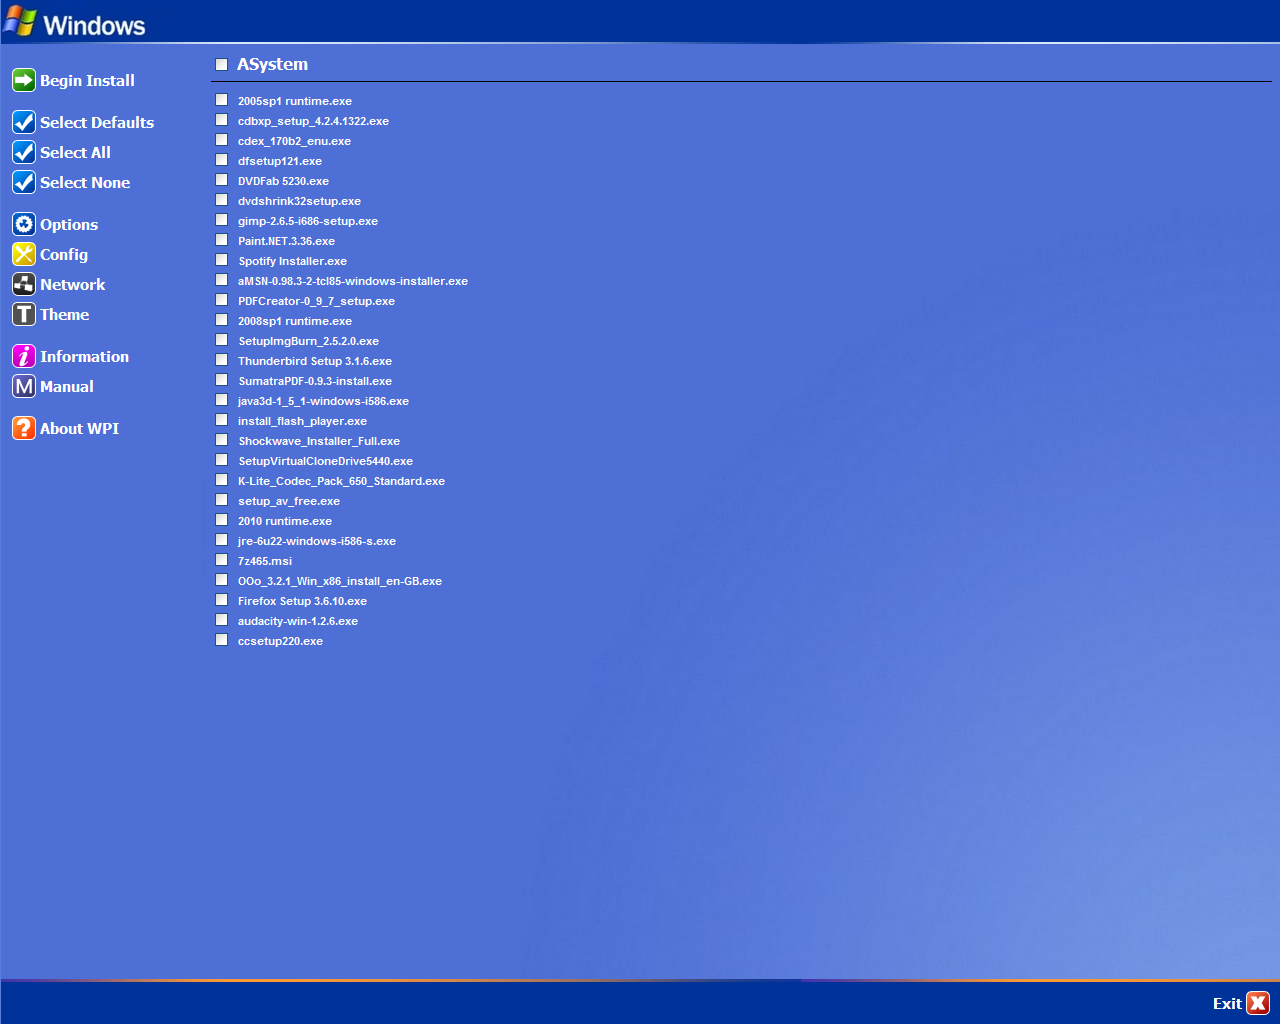Check the 7z465.msi box
The height and width of the screenshot is (1024, 1280).
[x=222, y=560]
